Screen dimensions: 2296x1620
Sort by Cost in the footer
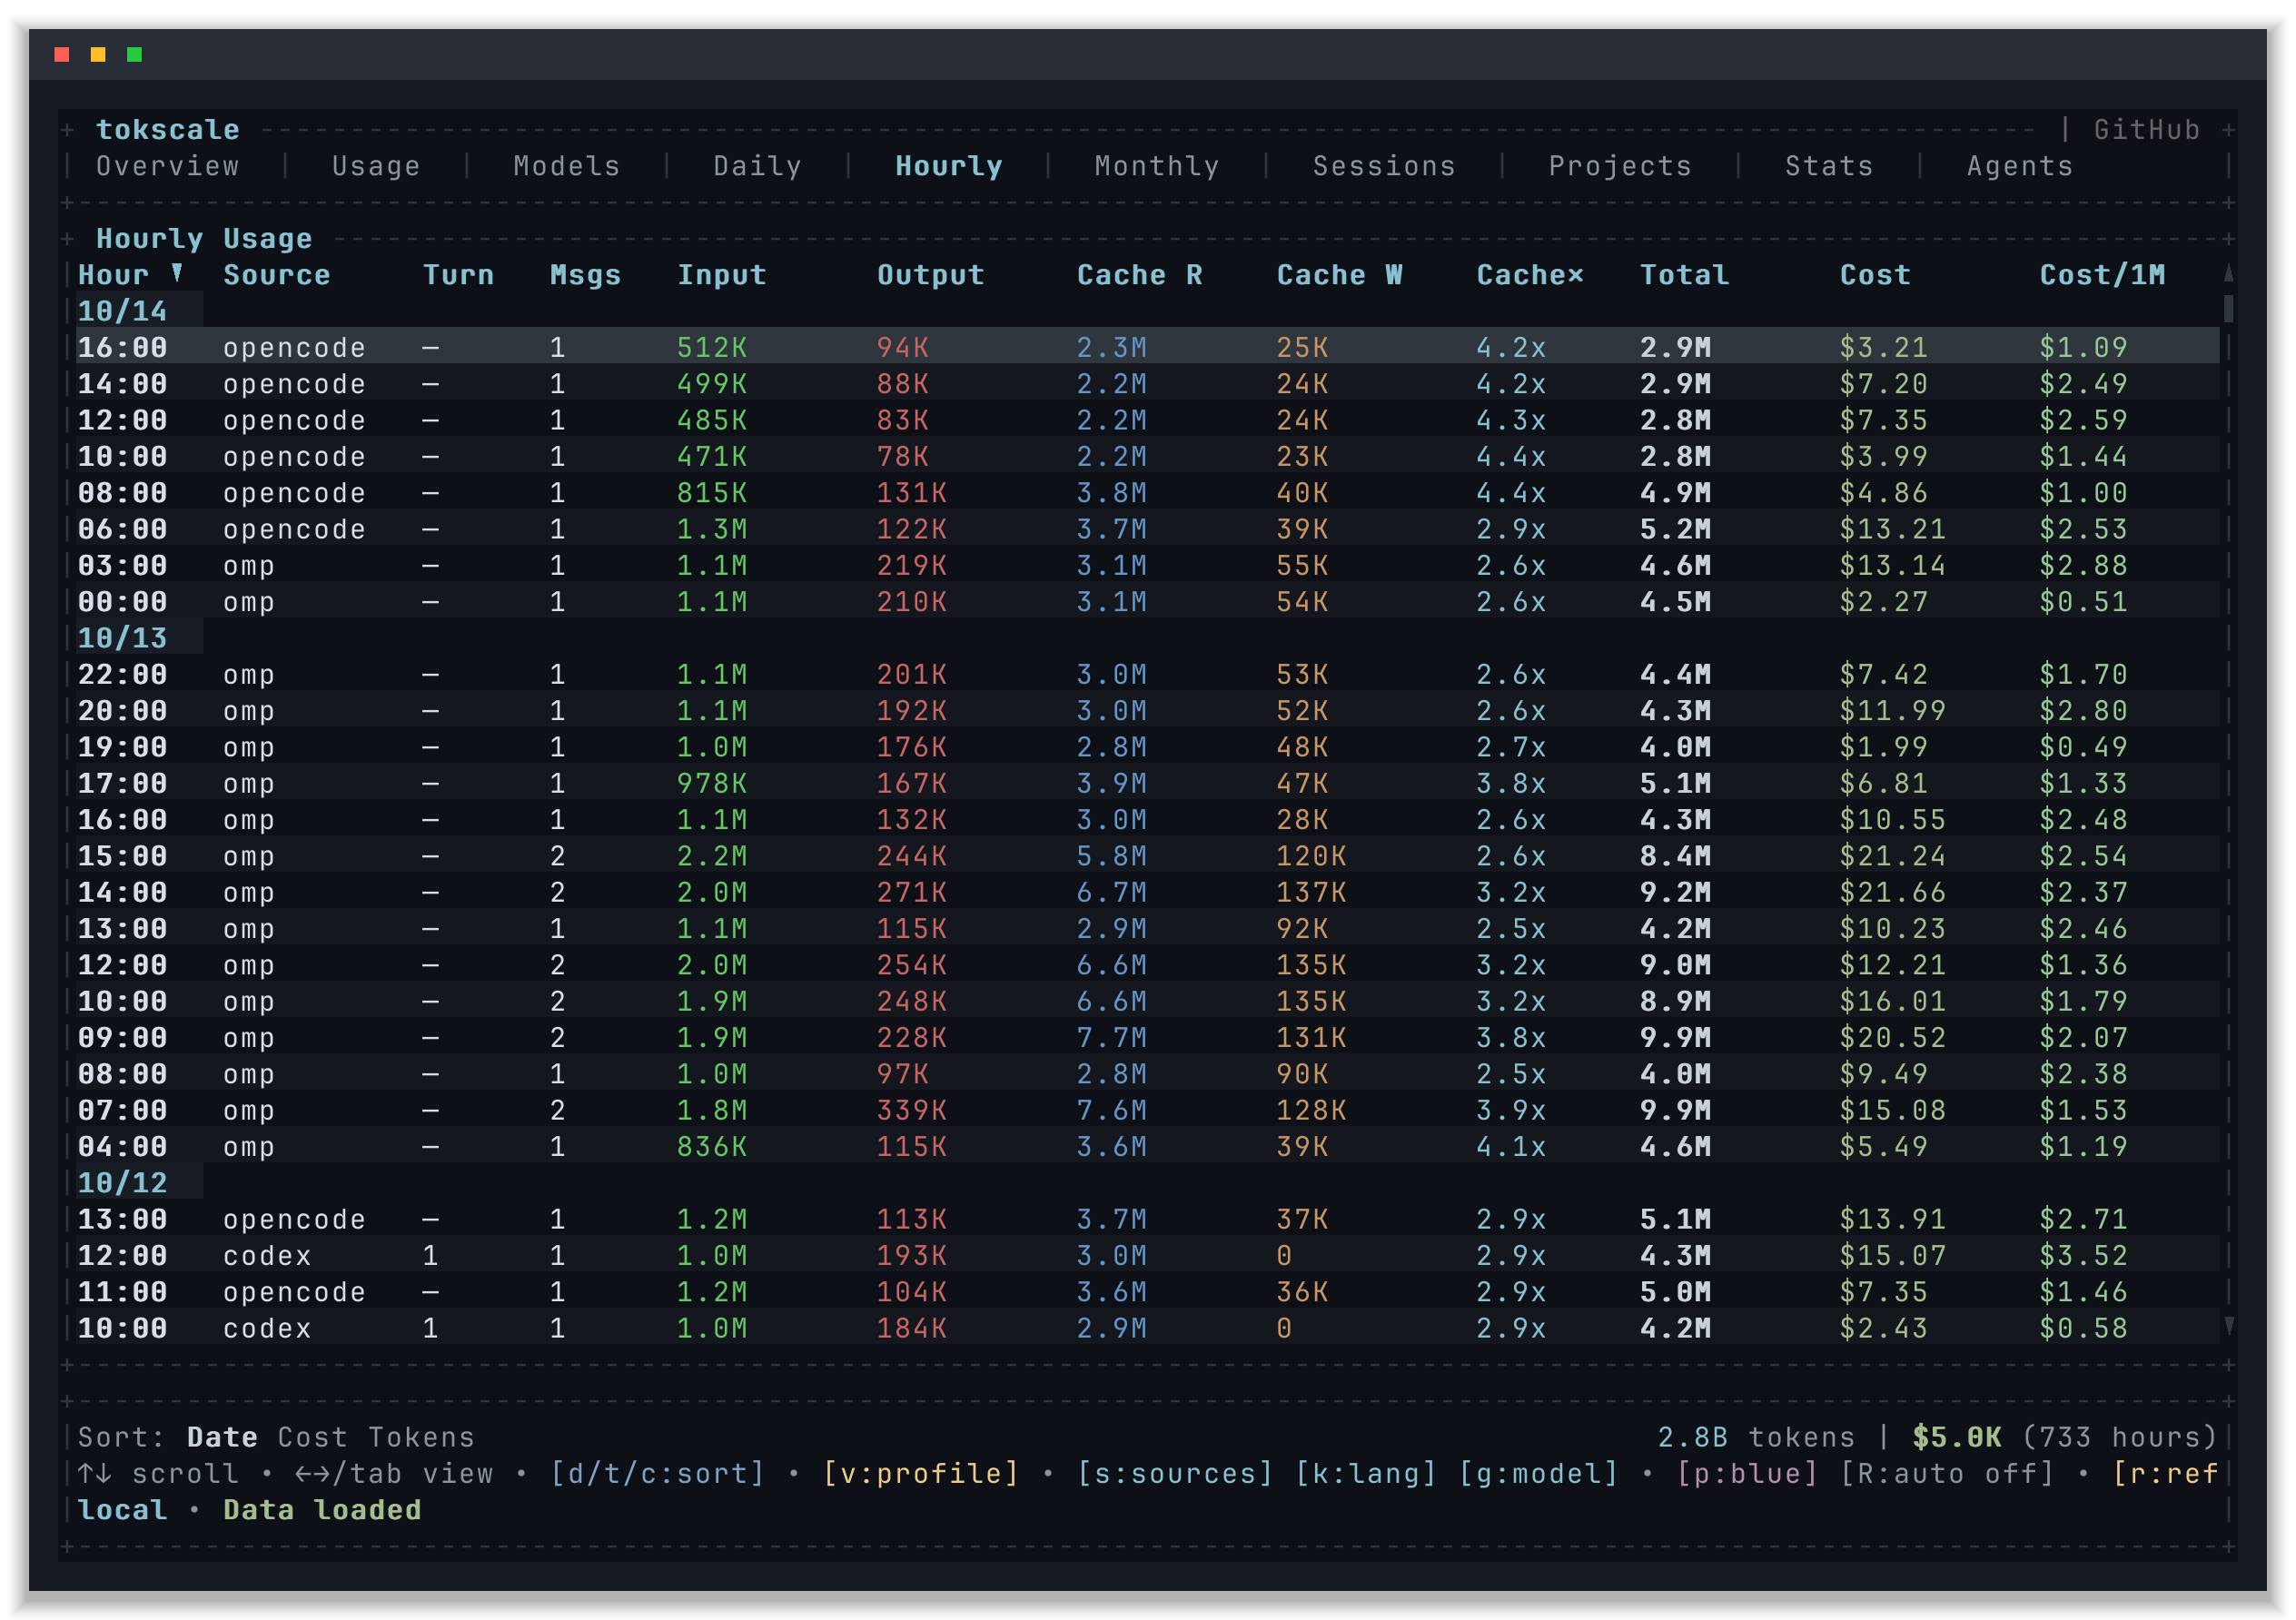click(x=312, y=1437)
